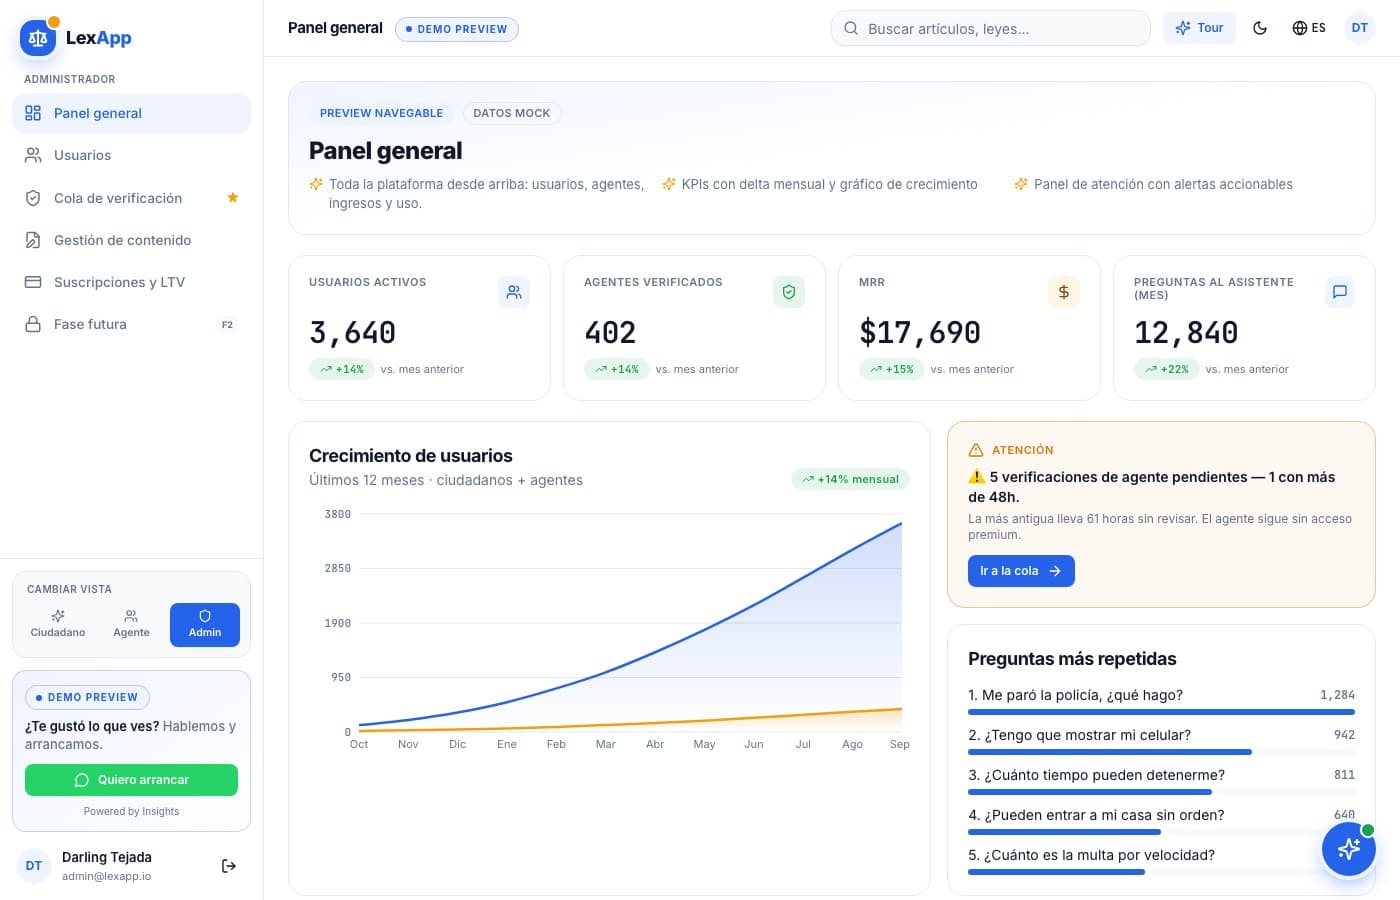Click the star icon beside Cola de verificación
The height and width of the screenshot is (900, 1400).
233,198
